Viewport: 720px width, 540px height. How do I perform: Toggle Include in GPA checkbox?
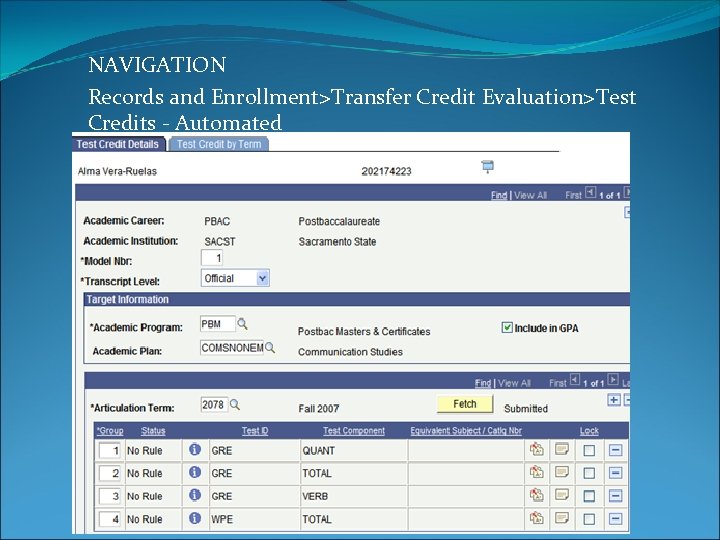click(507, 327)
